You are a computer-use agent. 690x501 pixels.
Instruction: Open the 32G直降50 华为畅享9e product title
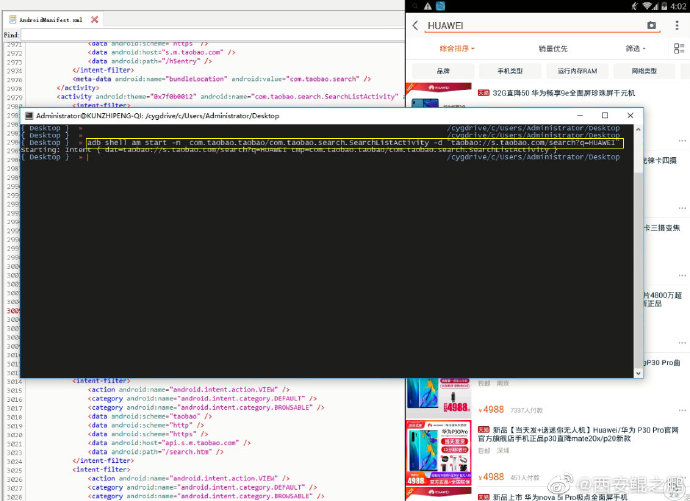pos(563,93)
